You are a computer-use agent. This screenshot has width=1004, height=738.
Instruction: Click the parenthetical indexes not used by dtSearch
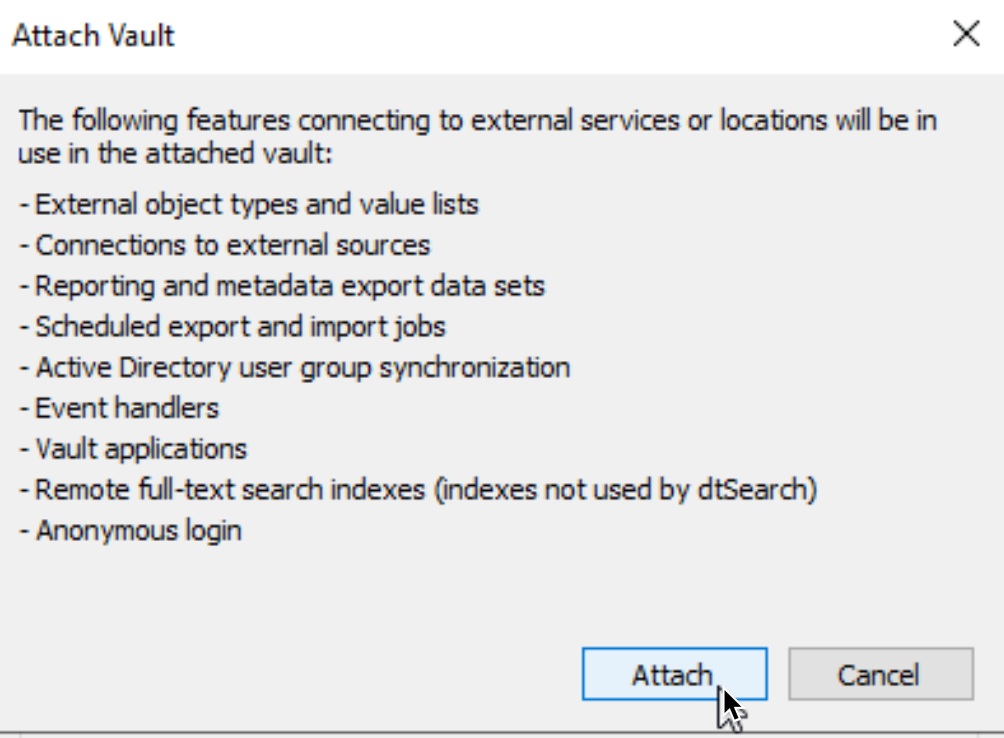[x=626, y=490]
